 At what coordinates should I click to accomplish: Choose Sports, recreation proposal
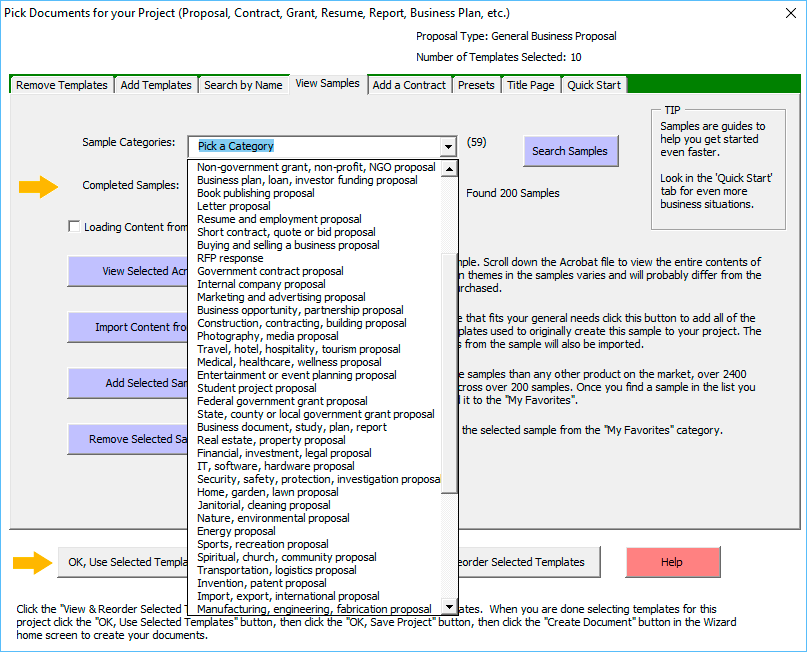315,544
